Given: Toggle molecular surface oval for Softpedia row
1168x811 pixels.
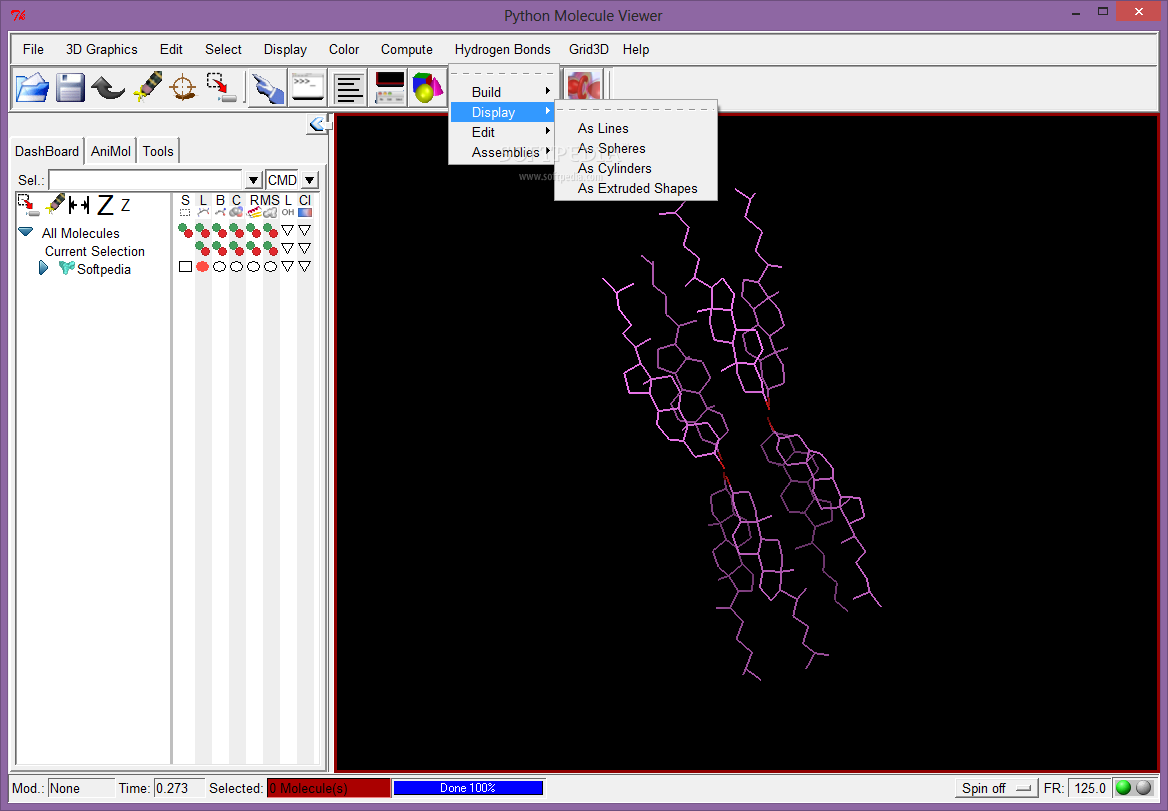Looking at the screenshot, I should click(x=270, y=267).
